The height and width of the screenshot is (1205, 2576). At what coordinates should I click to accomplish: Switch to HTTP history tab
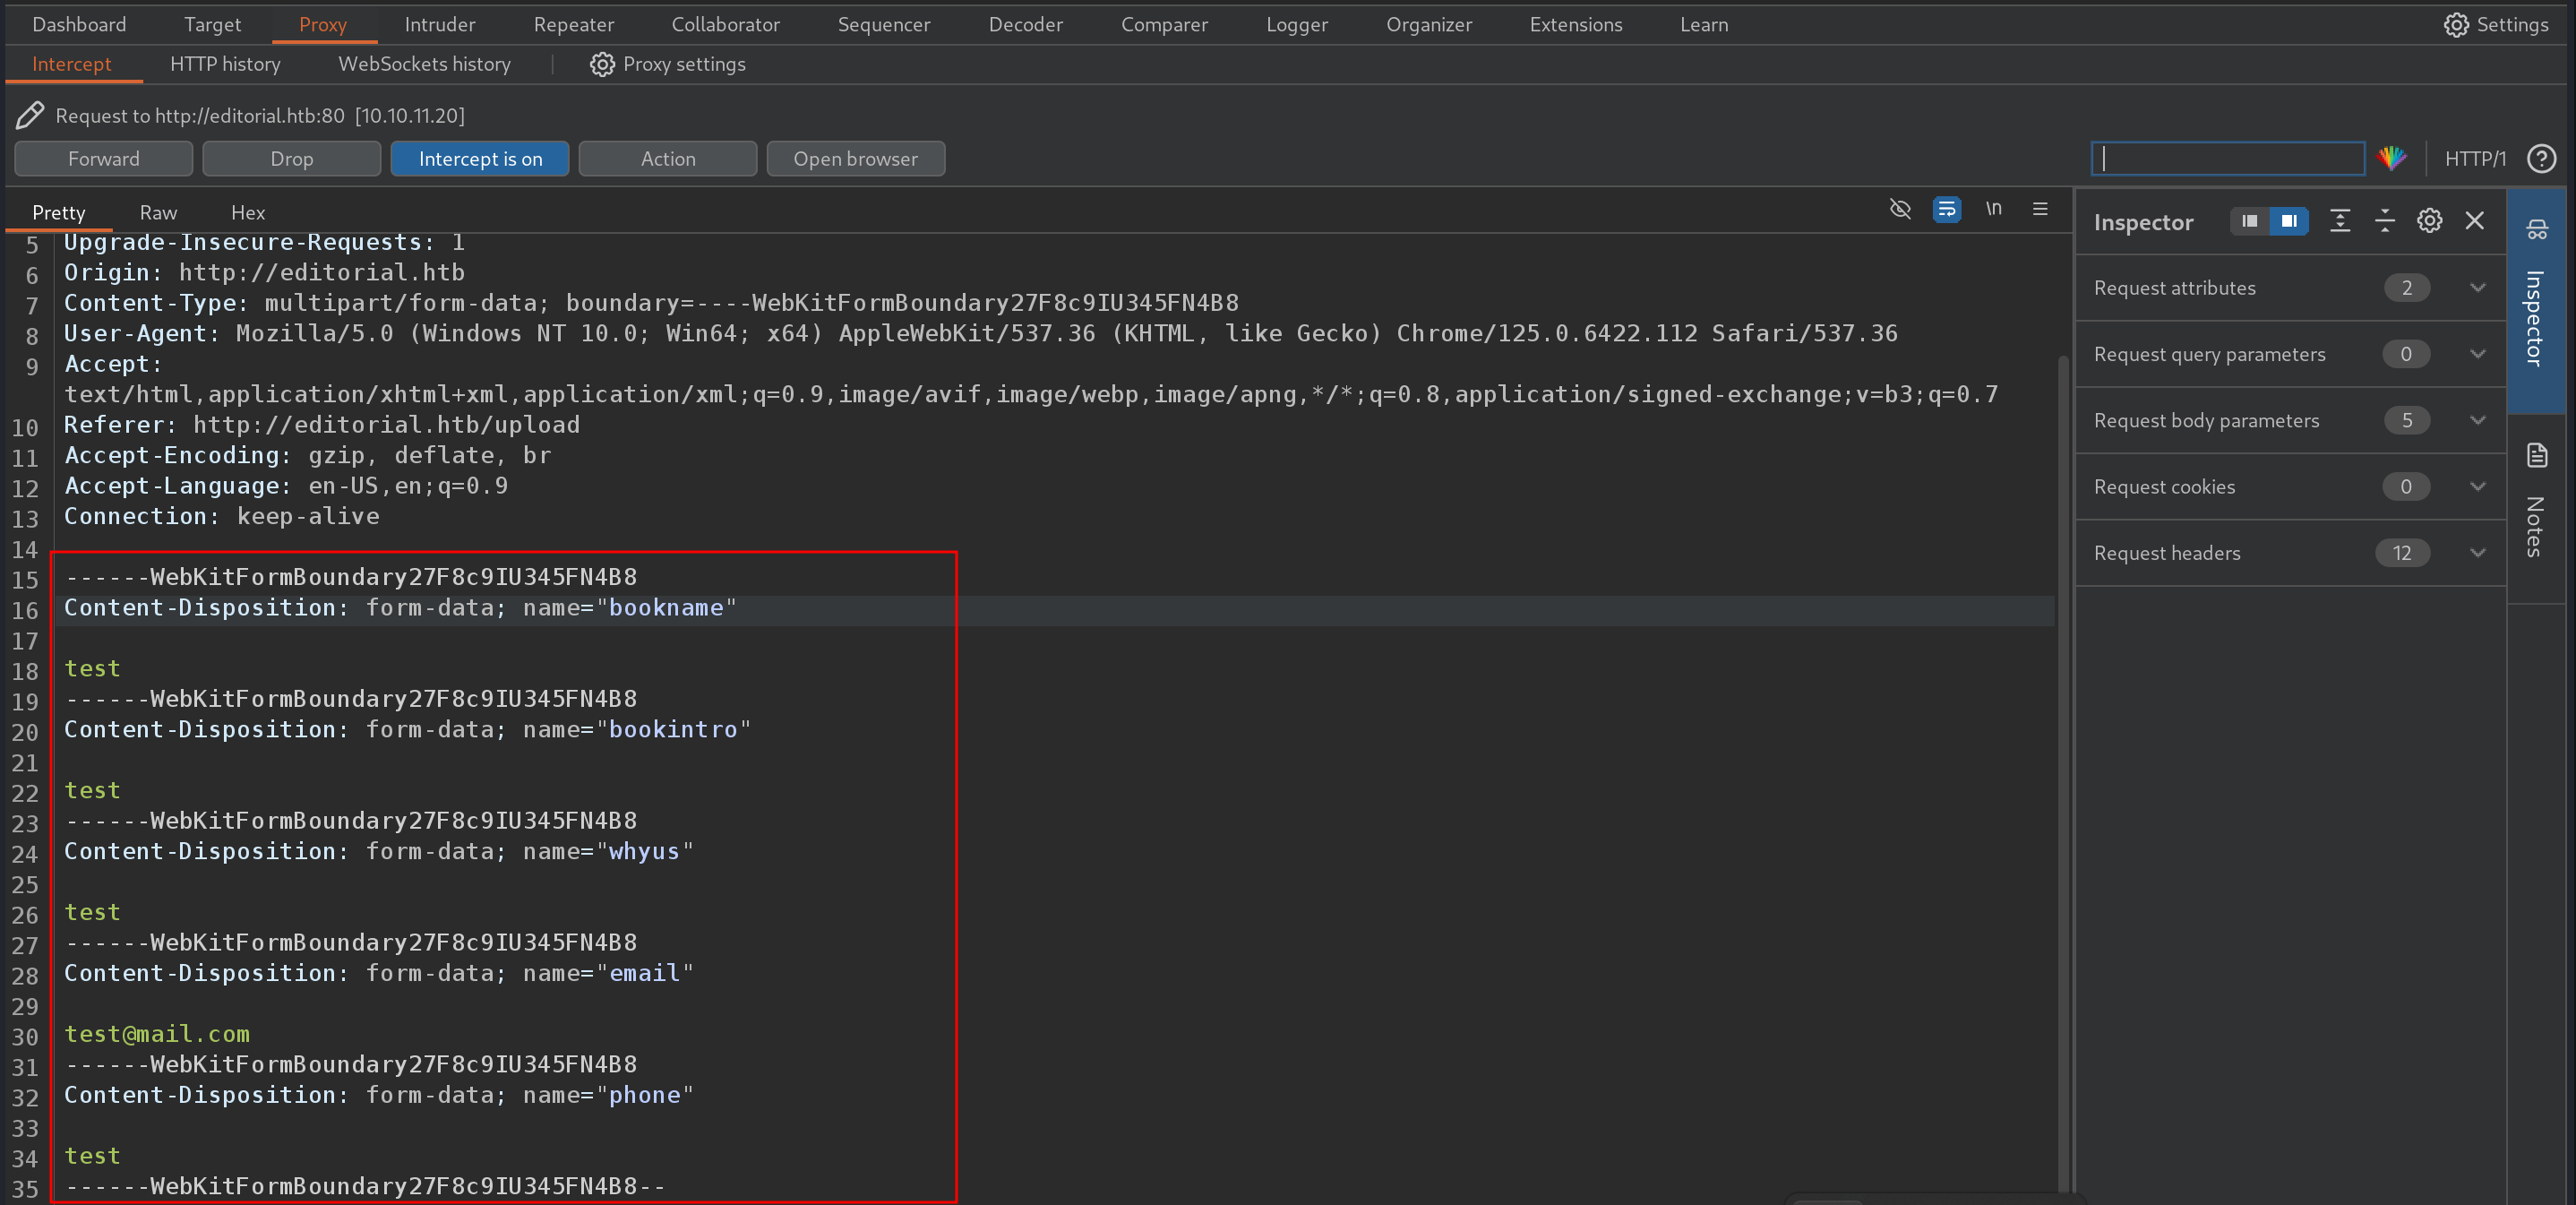tap(223, 63)
